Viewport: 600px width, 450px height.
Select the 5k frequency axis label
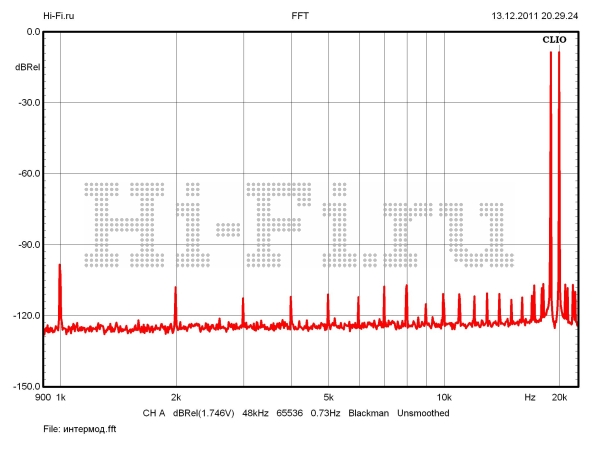click(329, 398)
